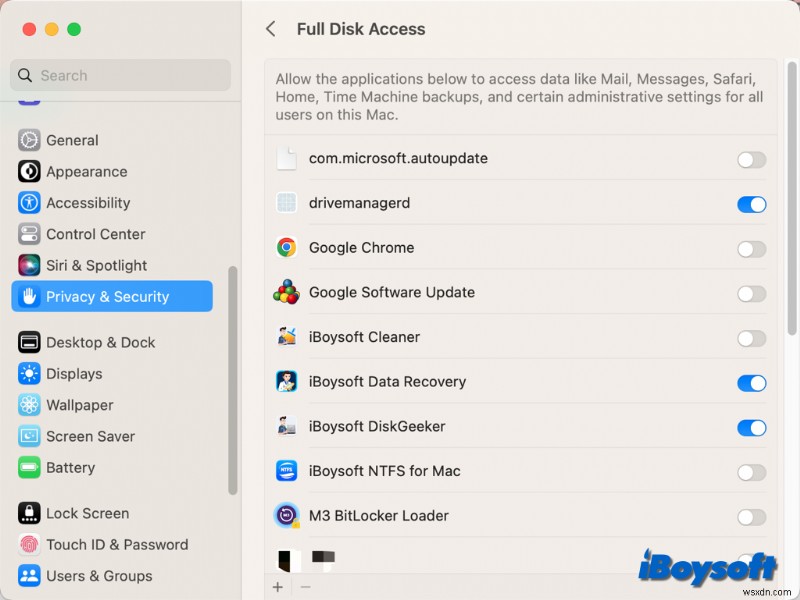800x600 pixels.
Task: Select the Desktop & Dock label
Action: (x=101, y=342)
